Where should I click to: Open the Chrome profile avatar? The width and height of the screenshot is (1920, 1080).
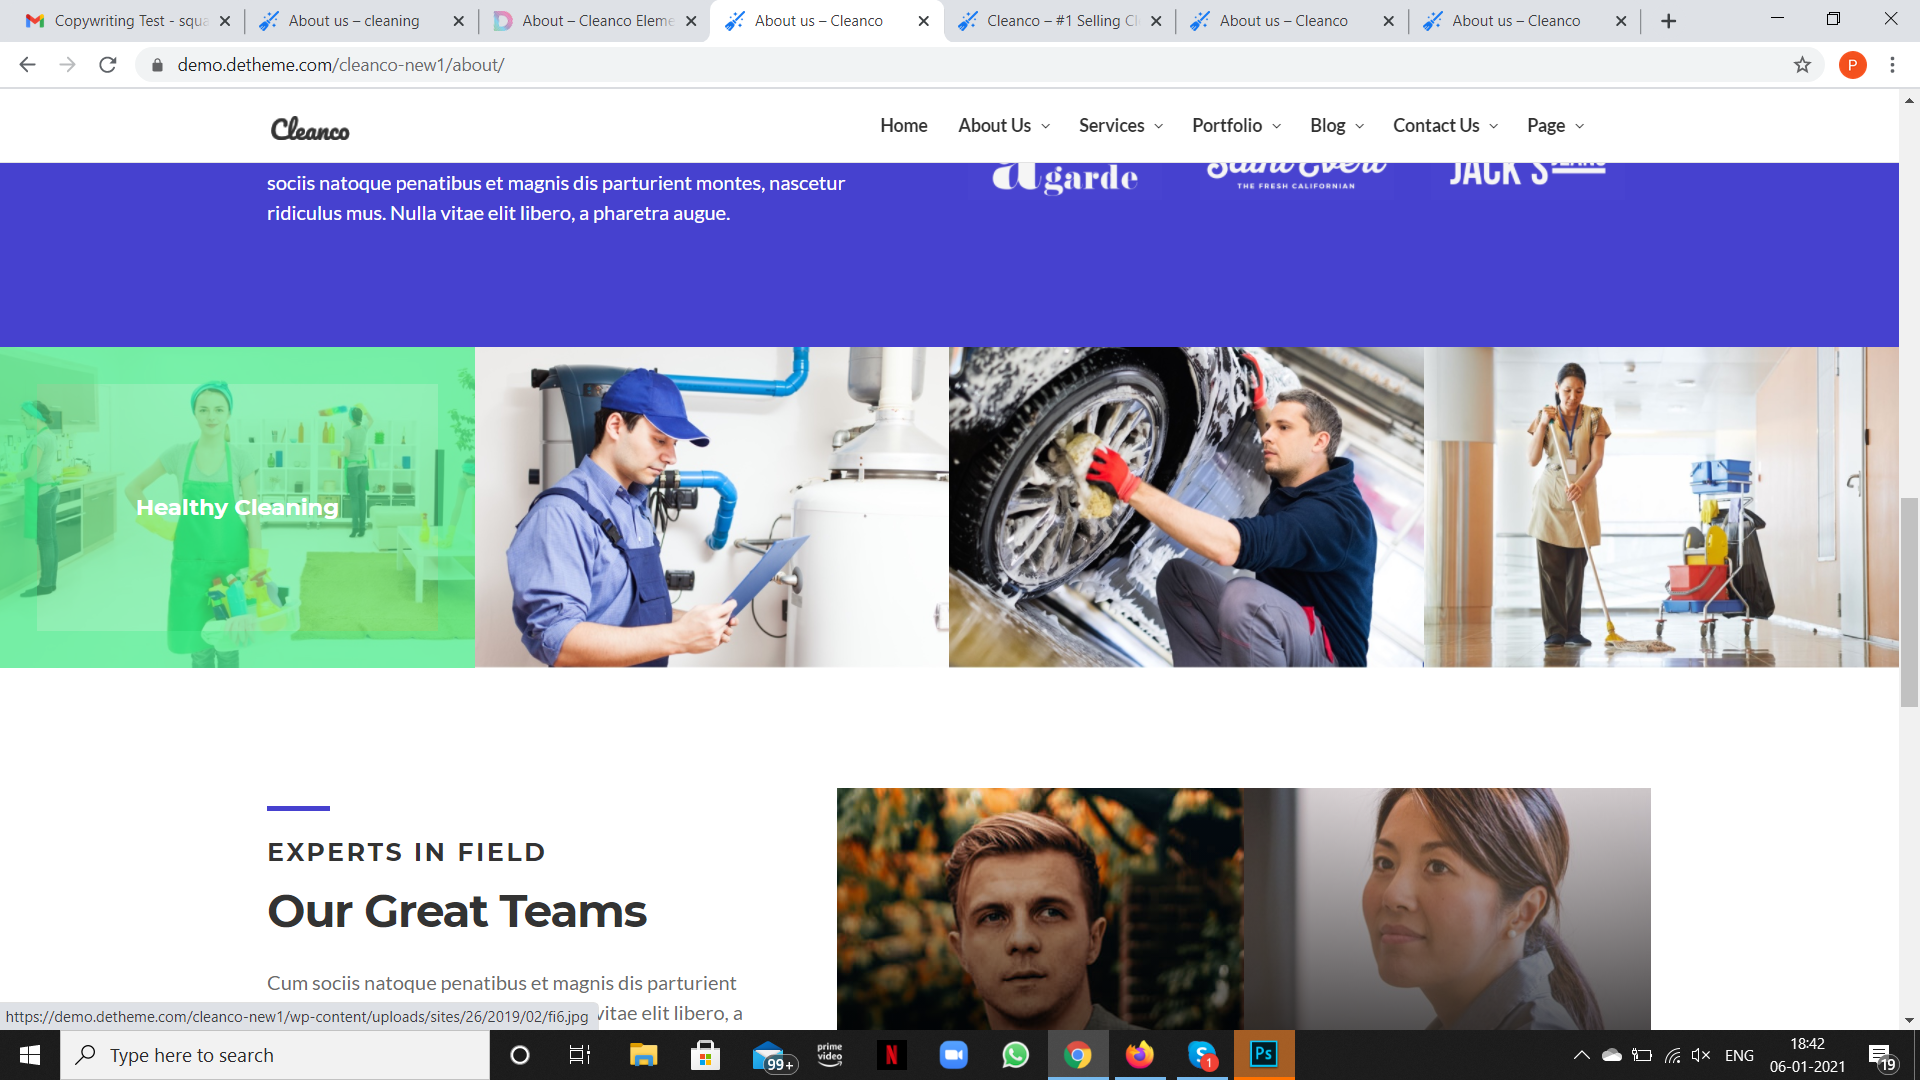coord(1852,65)
